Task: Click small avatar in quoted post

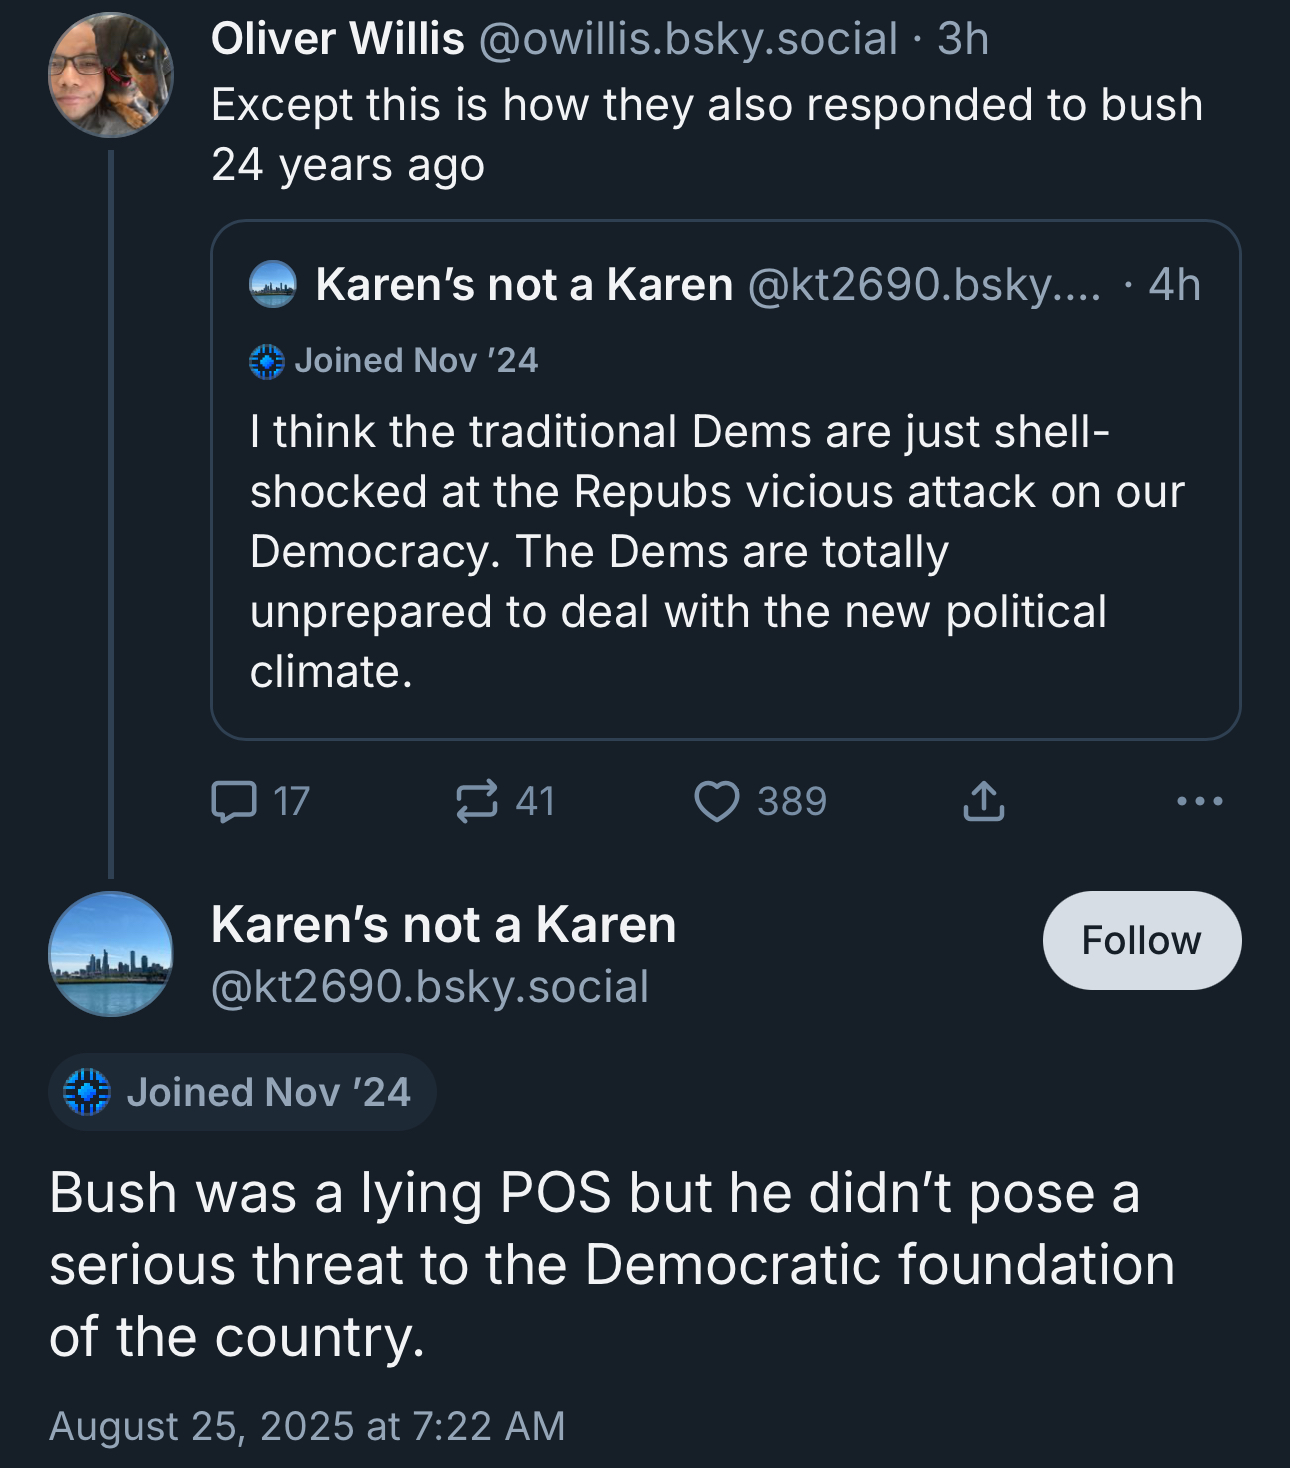Action: coord(272,284)
